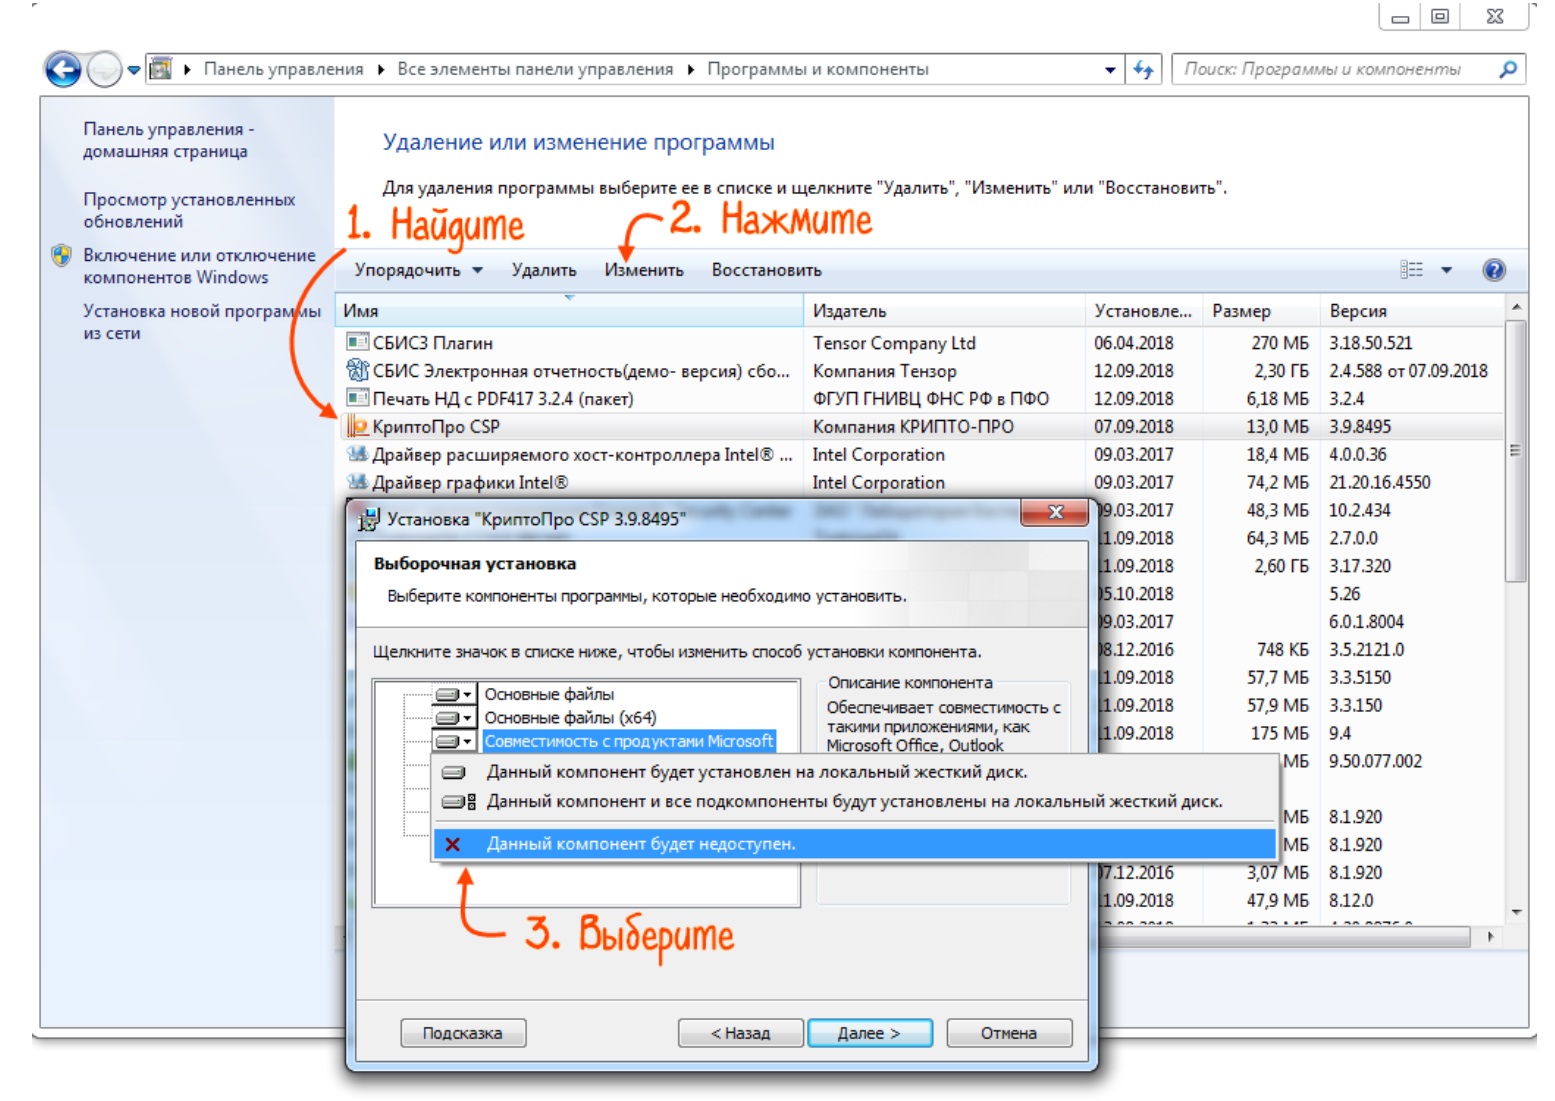This screenshot has height=1101, width=1555.
Task: Click the search magnifier icon
Action: (1509, 69)
